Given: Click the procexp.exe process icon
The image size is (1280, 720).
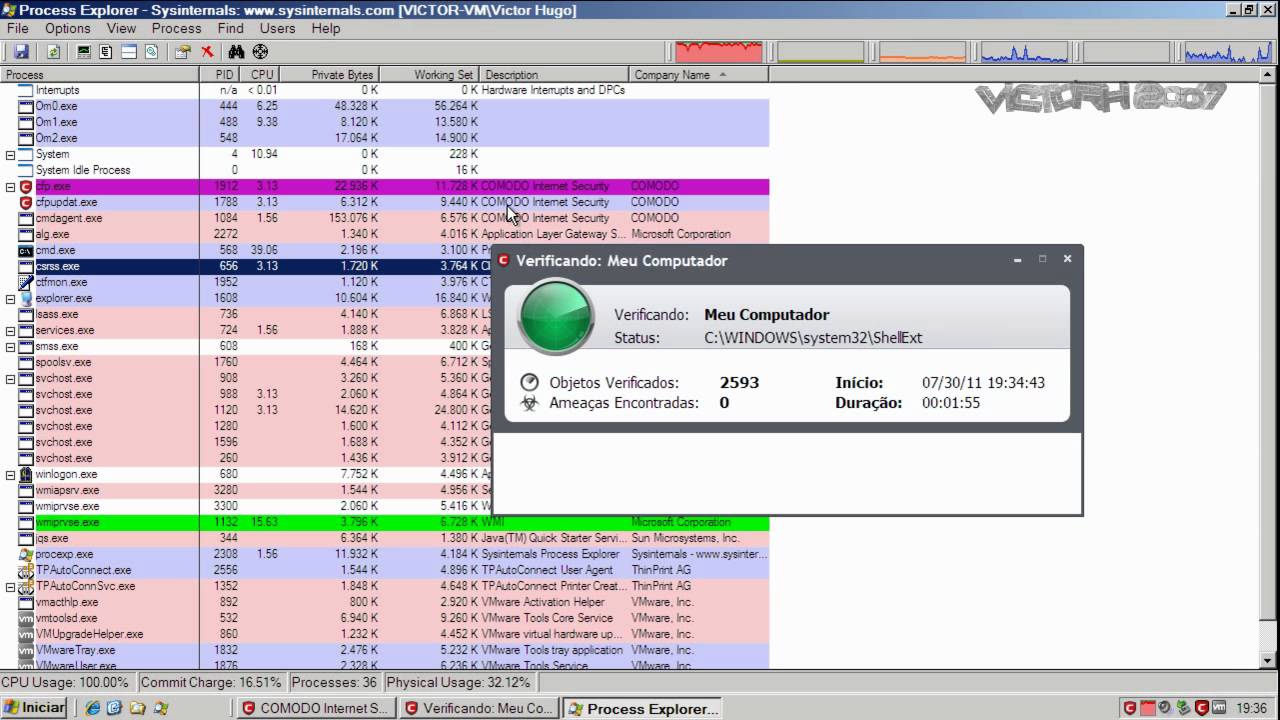Looking at the screenshot, I should click(x=26, y=554).
